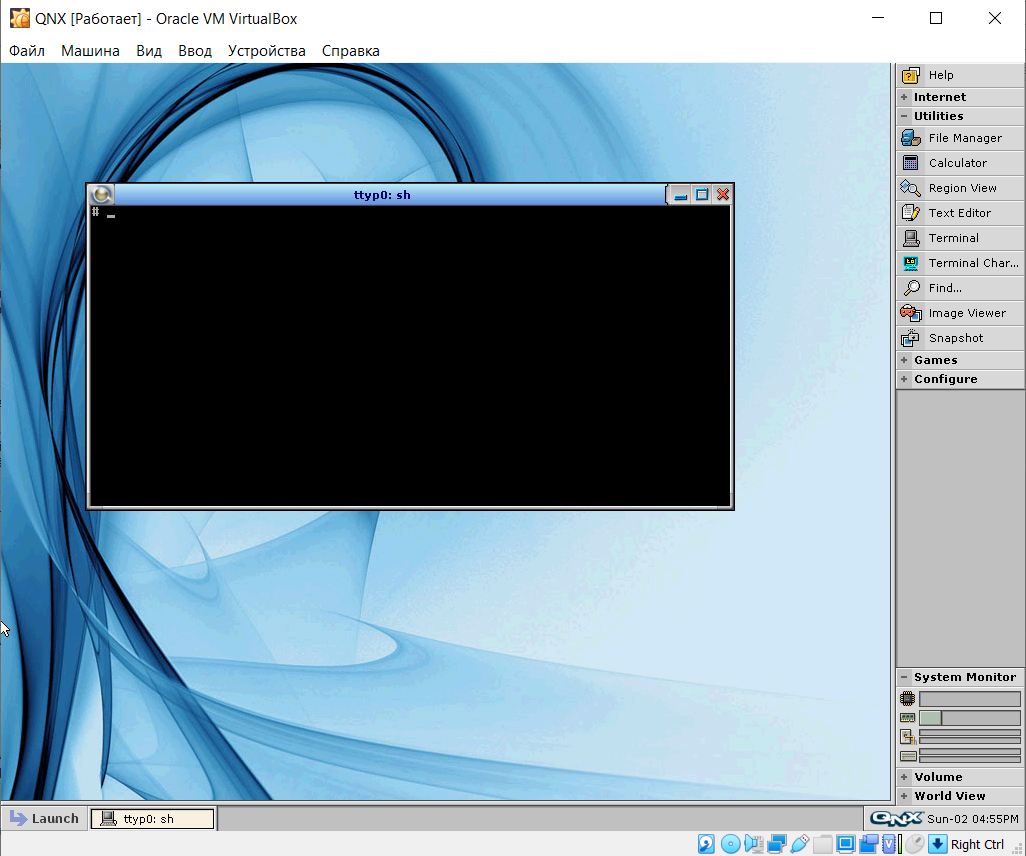Click the terminal window's menu icon
This screenshot has width=1026, height=856.
101,194
